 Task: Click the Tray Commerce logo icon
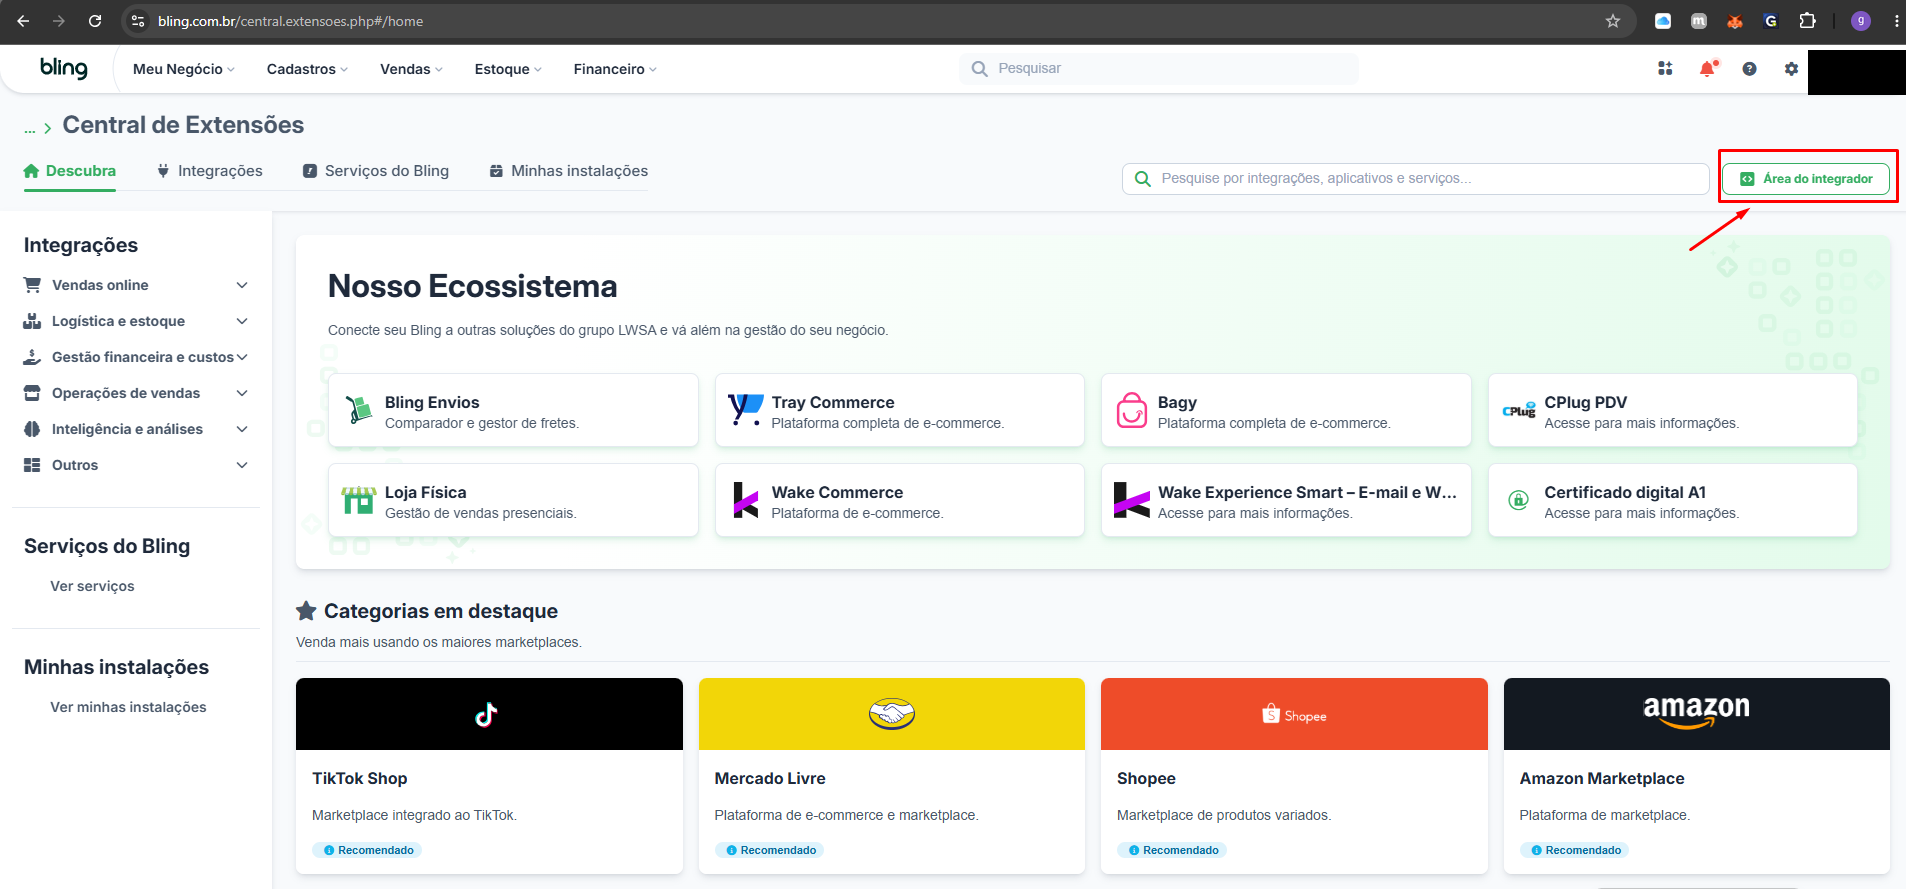[745, 410]
